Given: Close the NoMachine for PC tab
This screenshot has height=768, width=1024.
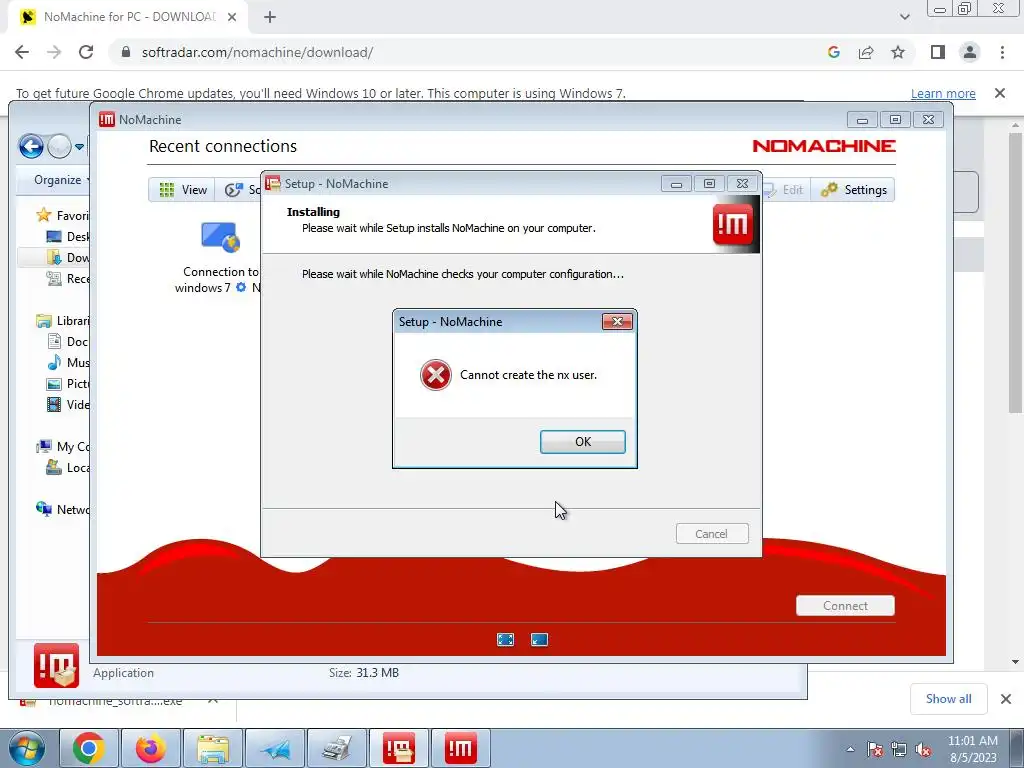Looking at the screenshot, I should [x=232, y=17].
